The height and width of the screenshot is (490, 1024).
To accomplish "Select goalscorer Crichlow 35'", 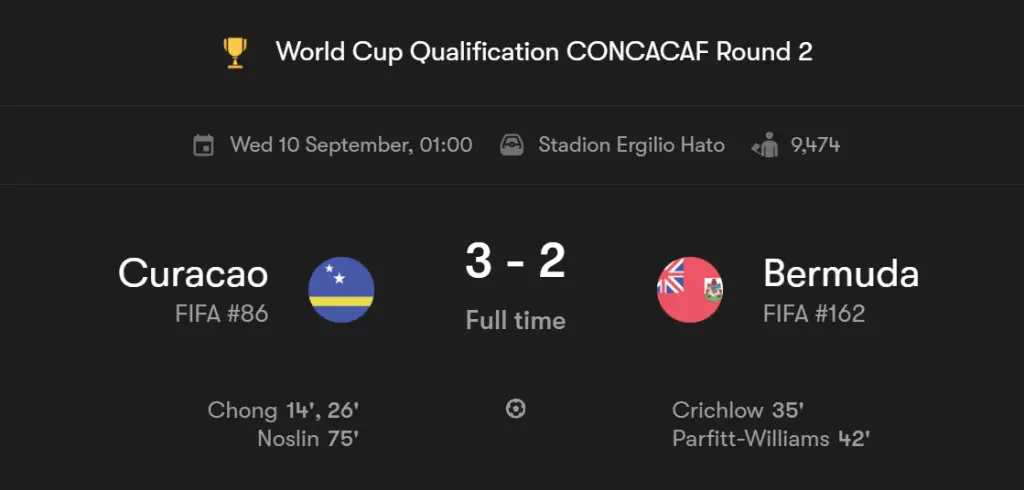I will point(737,410).
